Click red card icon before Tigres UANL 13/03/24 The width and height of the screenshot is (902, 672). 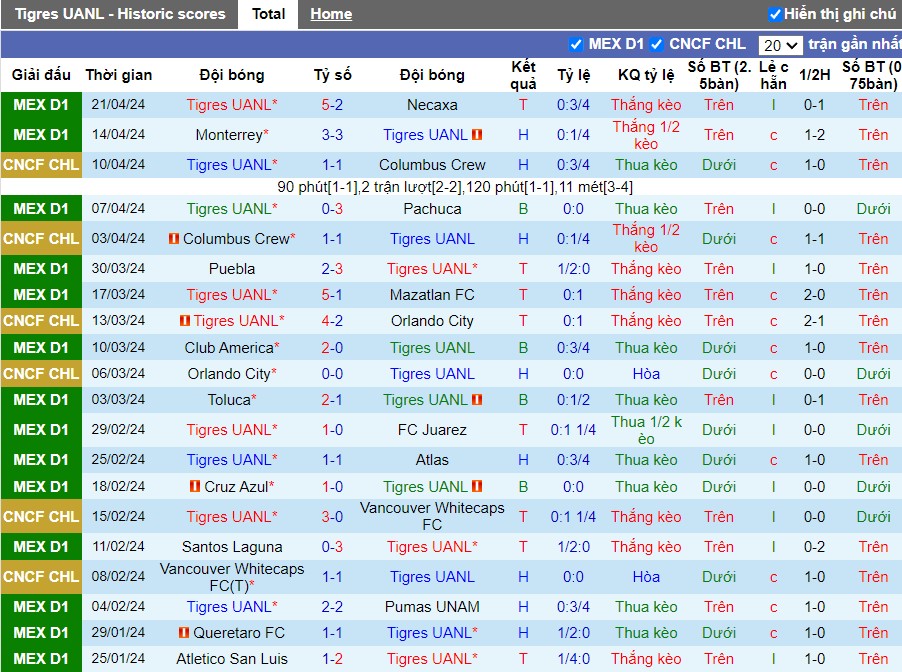click(x=185, y=320)
